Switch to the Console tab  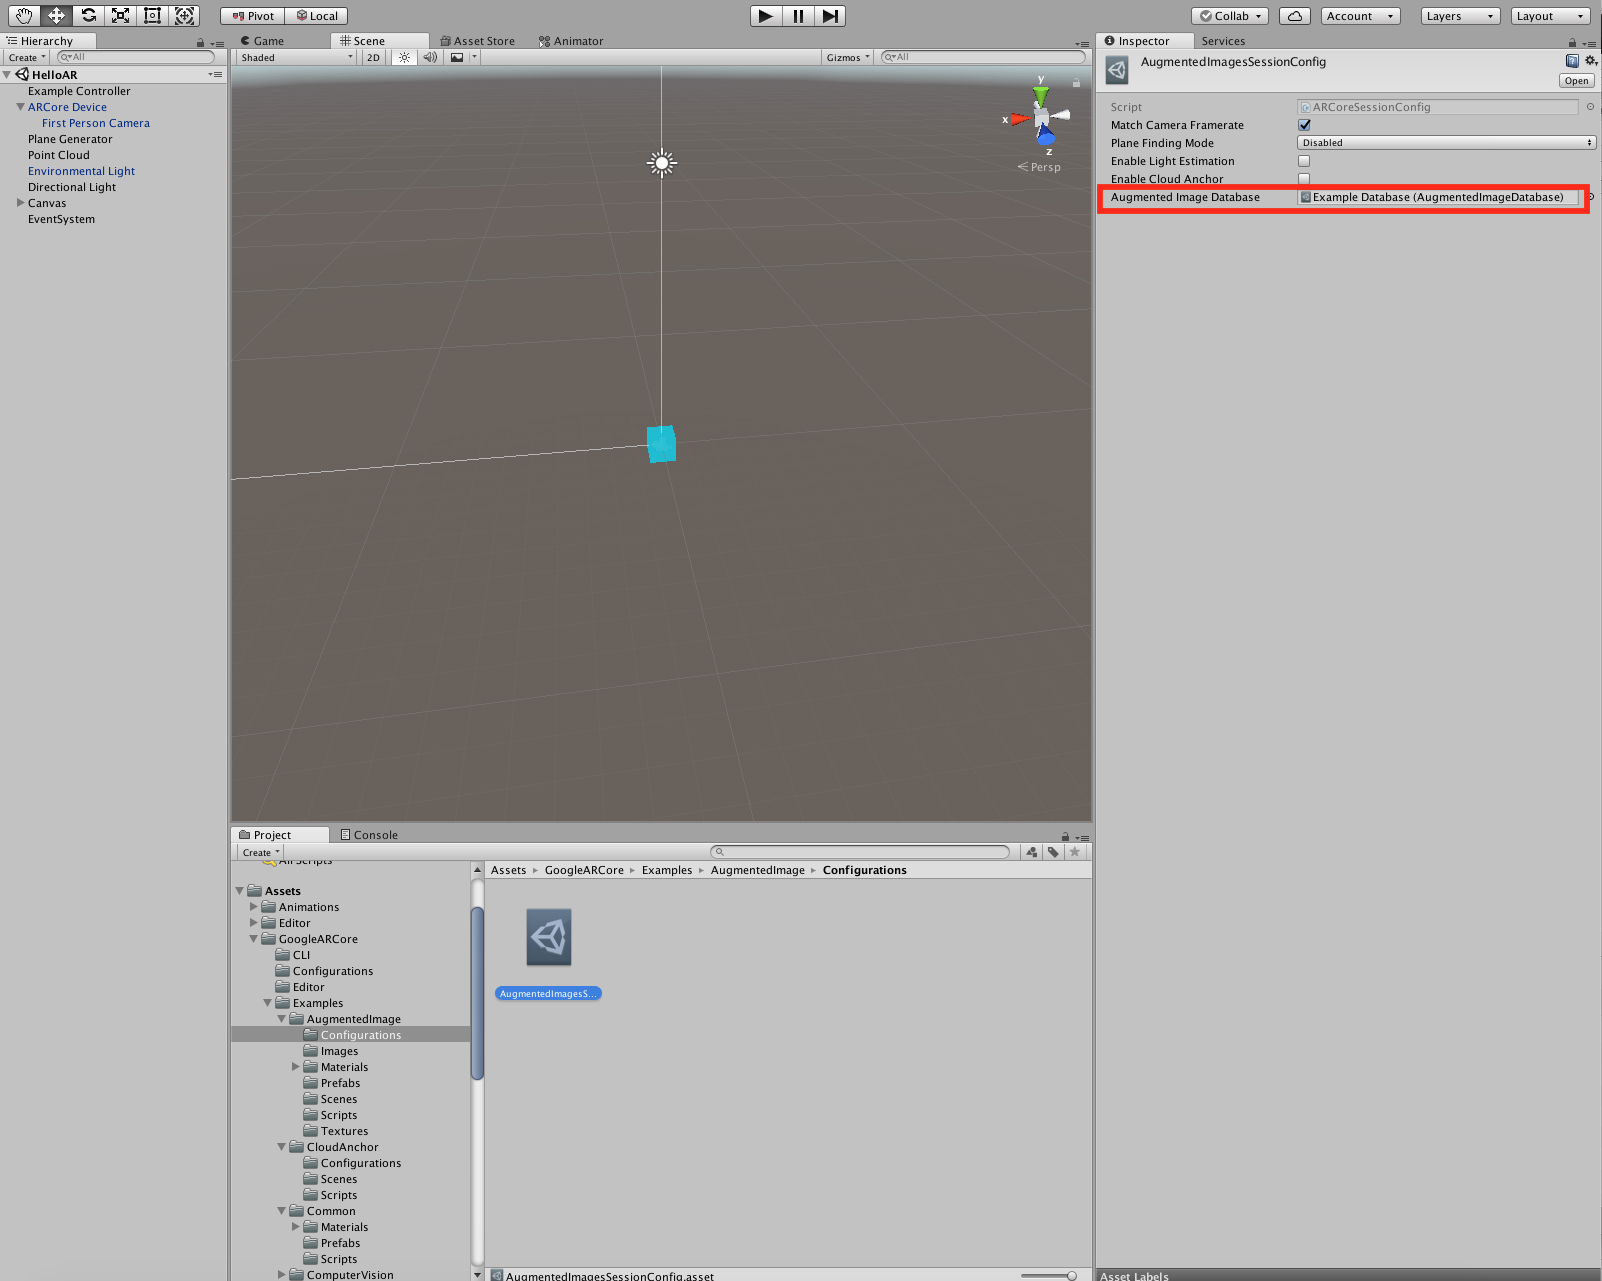pos(369,835)
